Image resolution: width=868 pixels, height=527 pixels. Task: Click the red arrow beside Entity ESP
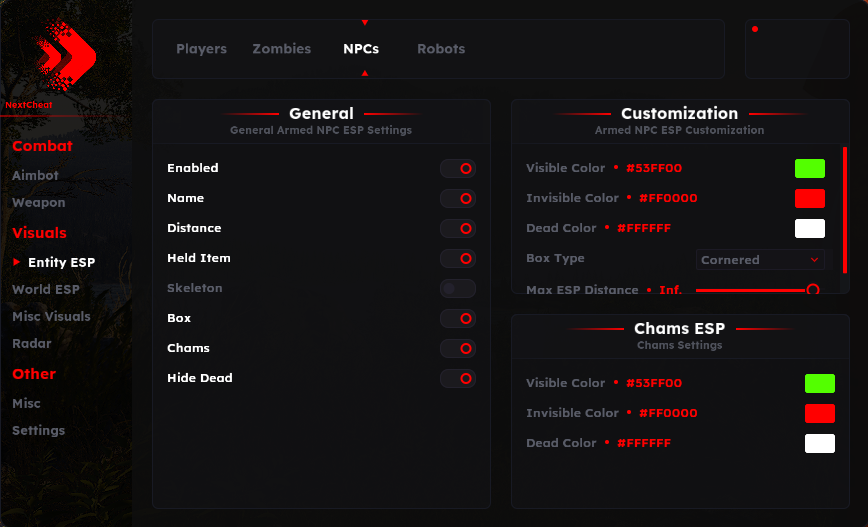tap(17, 262)
